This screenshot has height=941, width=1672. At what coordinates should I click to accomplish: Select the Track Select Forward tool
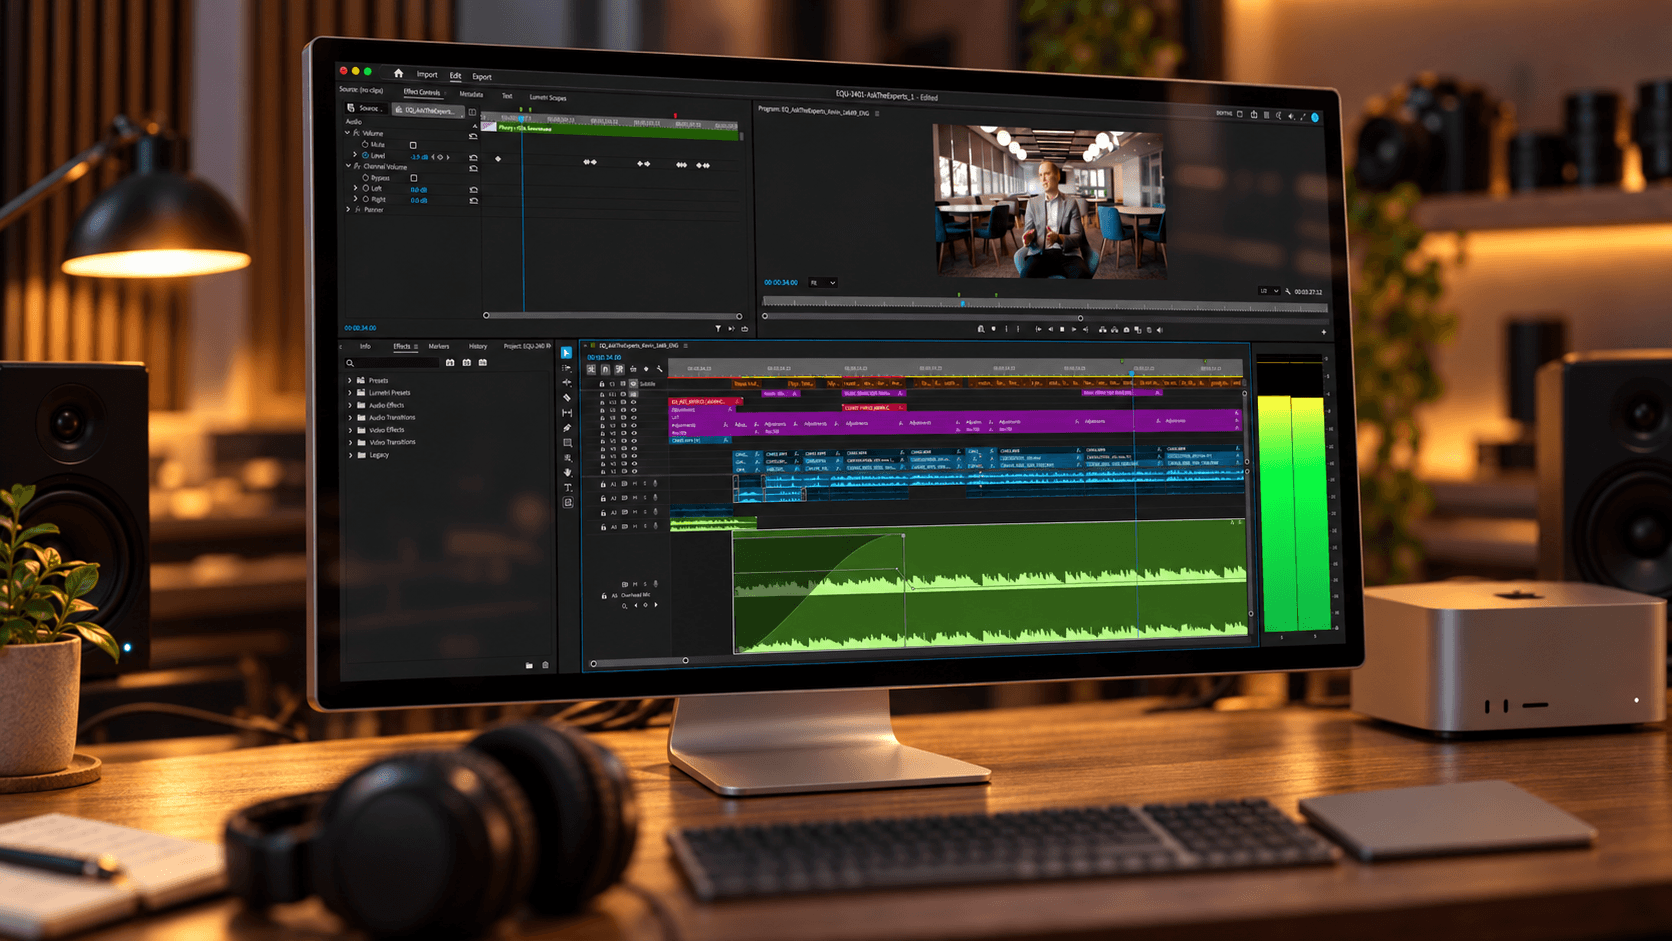point(566,368)
